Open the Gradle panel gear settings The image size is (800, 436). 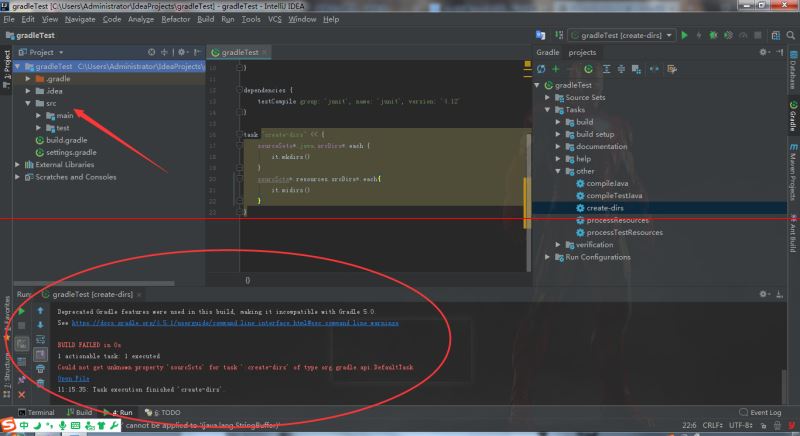764,52
